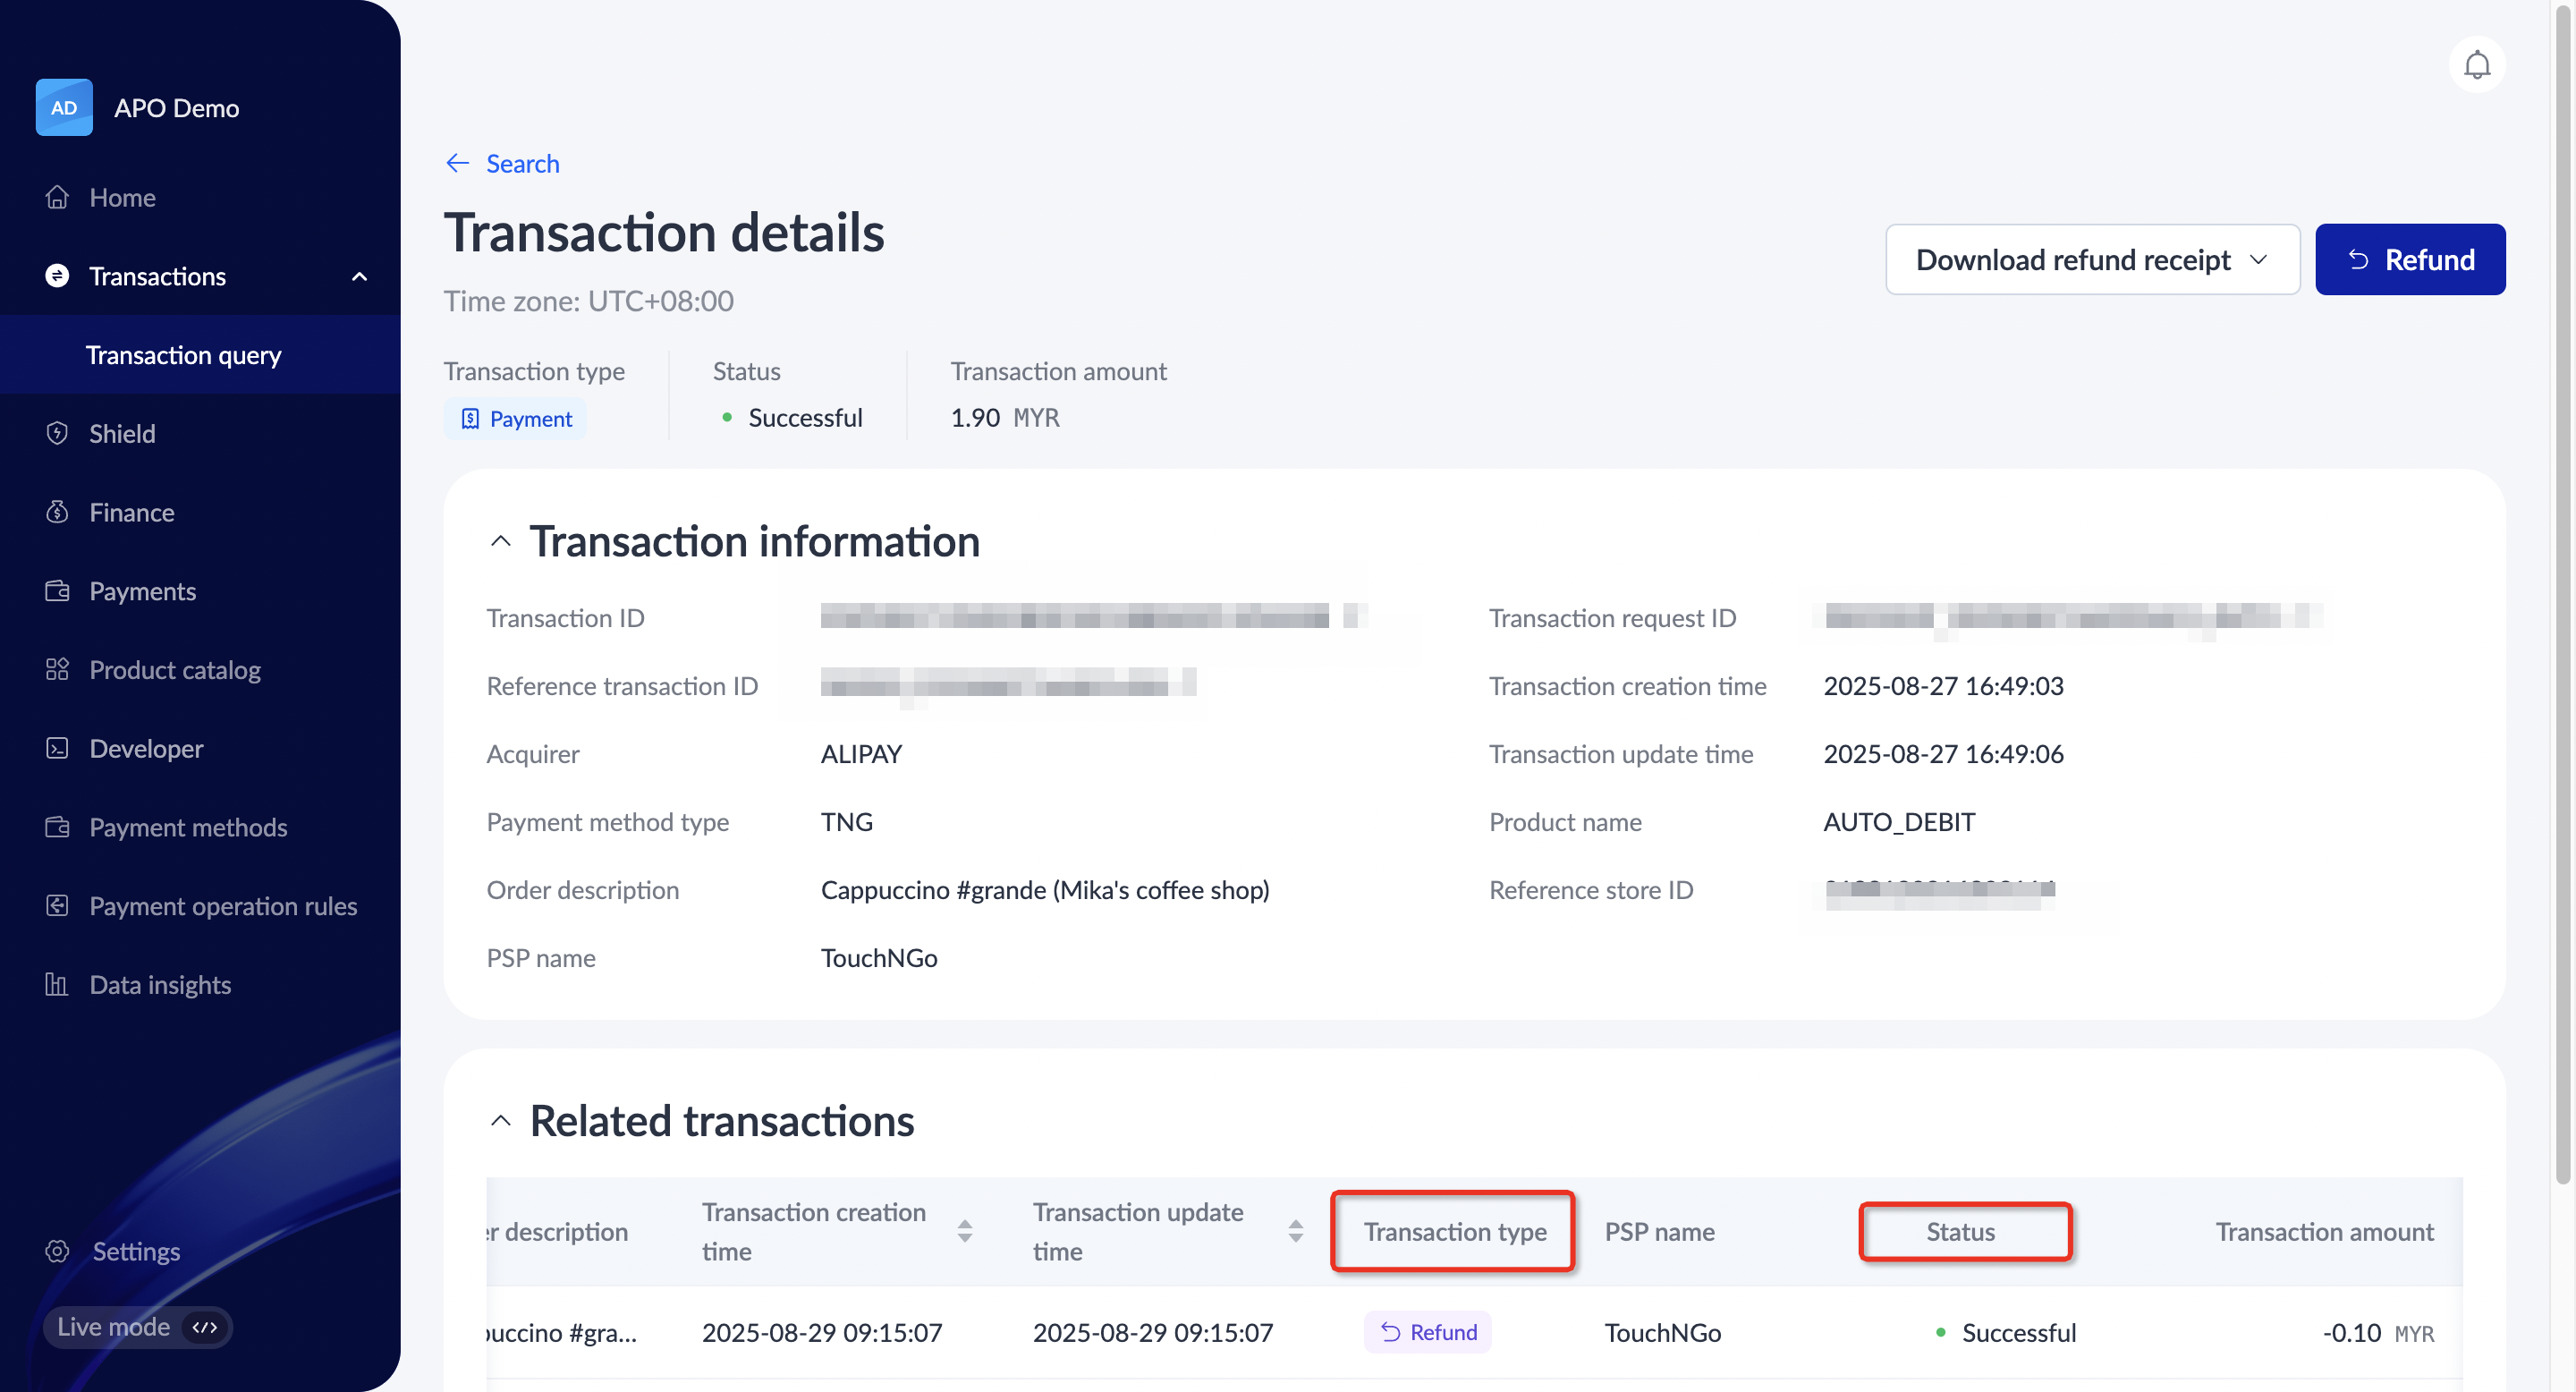The image size is (2576, 1392).
Task: Select Transaction query menu item
Action: [183, 355]
